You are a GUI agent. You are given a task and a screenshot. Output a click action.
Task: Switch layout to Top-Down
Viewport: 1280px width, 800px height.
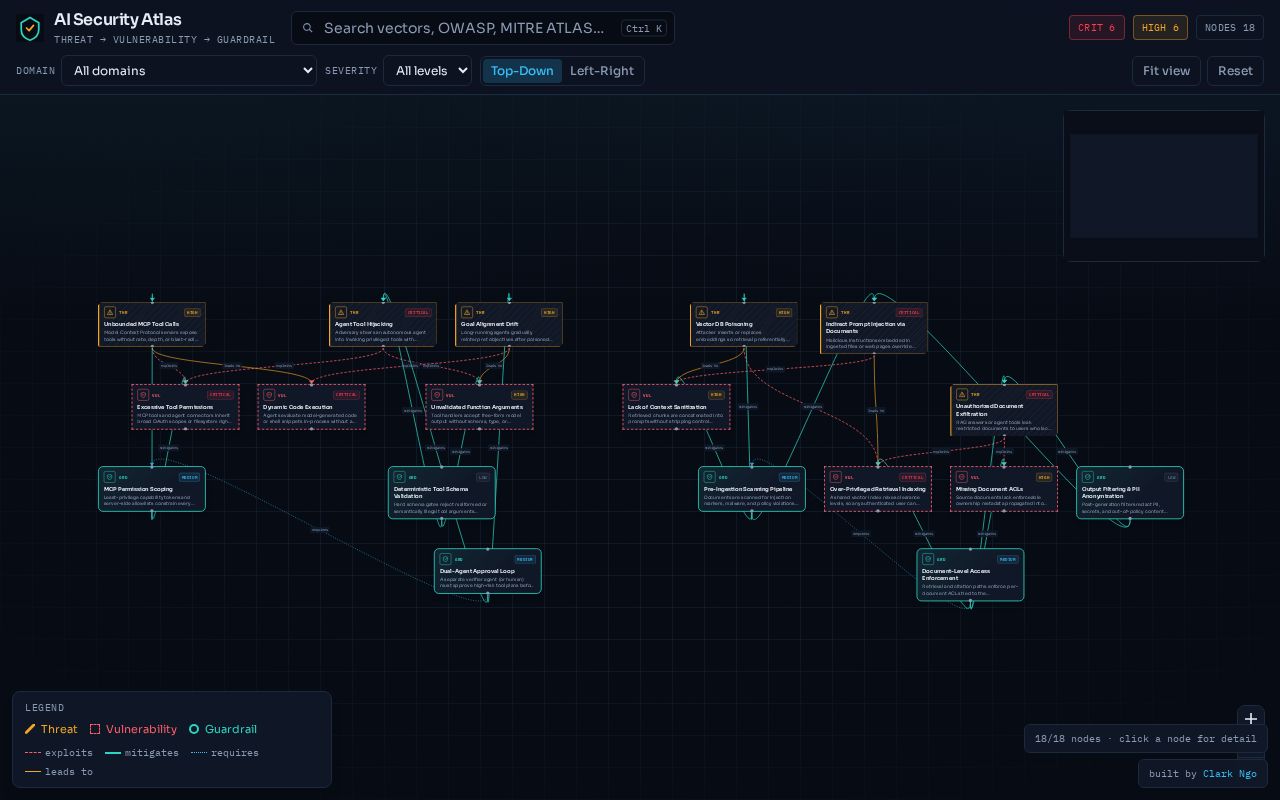(522, 71)
